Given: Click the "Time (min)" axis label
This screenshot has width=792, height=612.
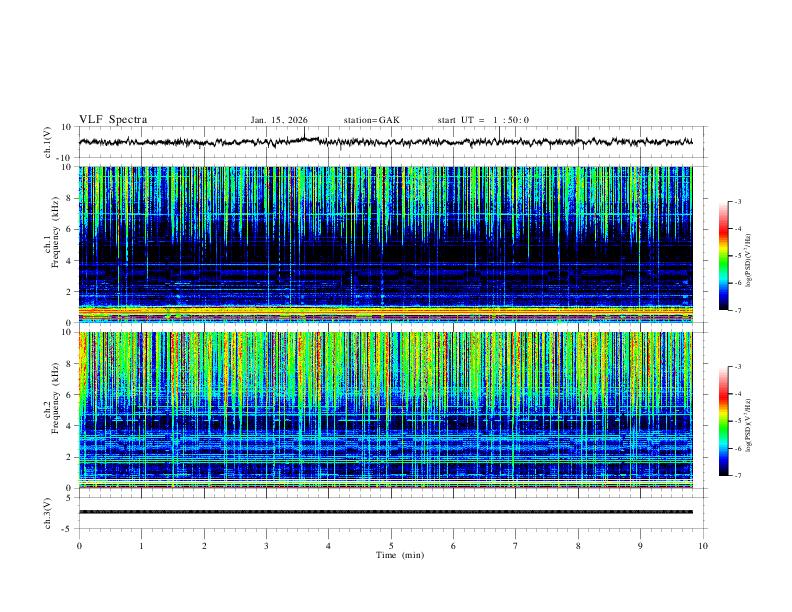Looking at the screenshot, I should (400, 555).
